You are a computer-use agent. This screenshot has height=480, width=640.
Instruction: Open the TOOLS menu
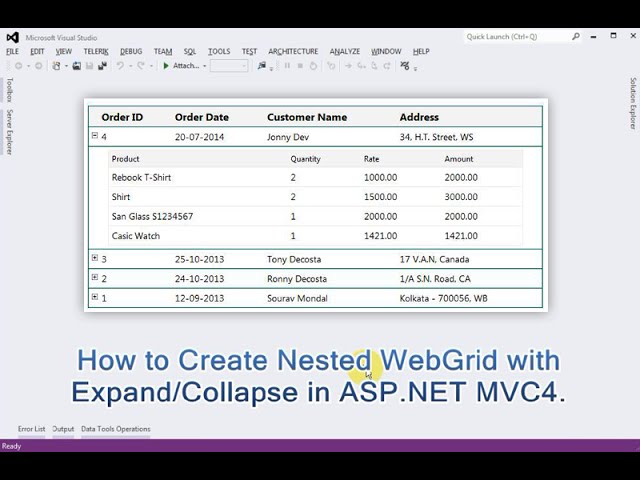coord(219,51)
